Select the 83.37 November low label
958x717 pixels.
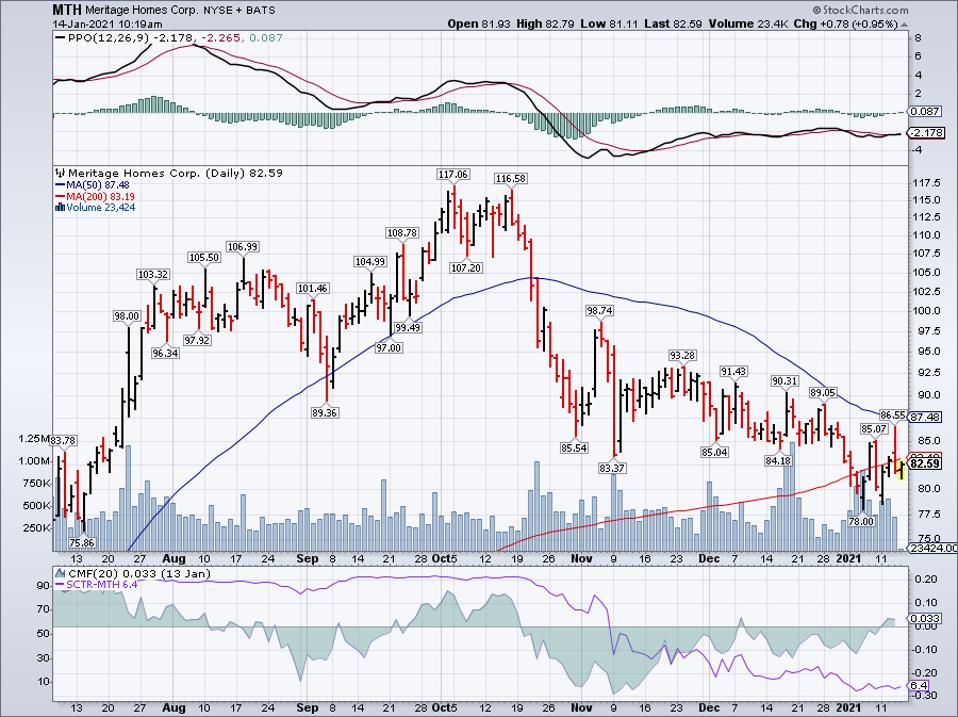coord(612,468)
